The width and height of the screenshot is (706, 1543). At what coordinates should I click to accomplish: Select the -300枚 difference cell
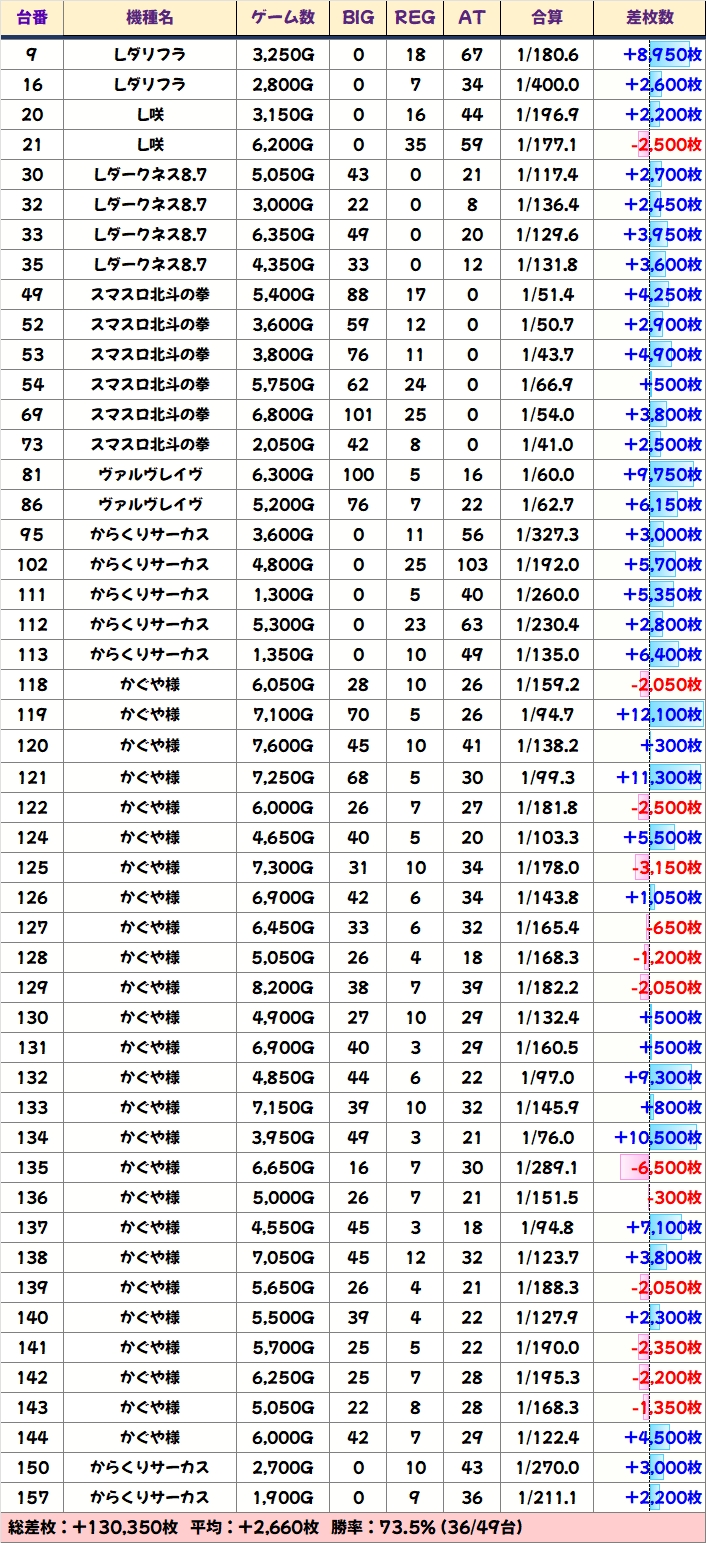tap(650, 1197)
